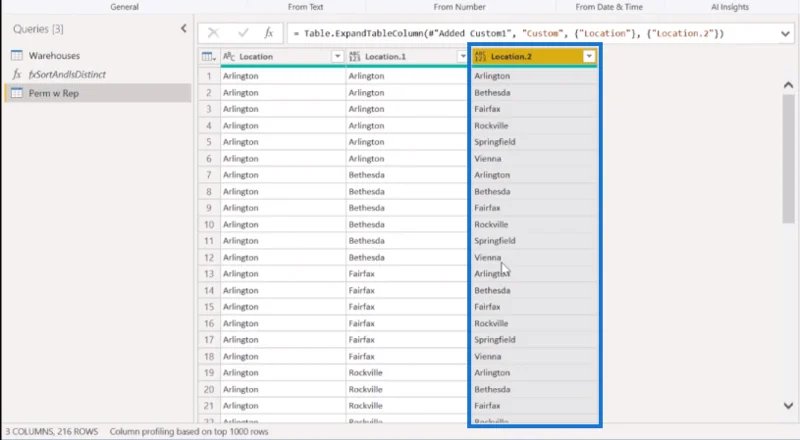This screenshot has width=800, height=440.
Task: Click the vertical scrollbar thumb
Action: click(788, 158)
